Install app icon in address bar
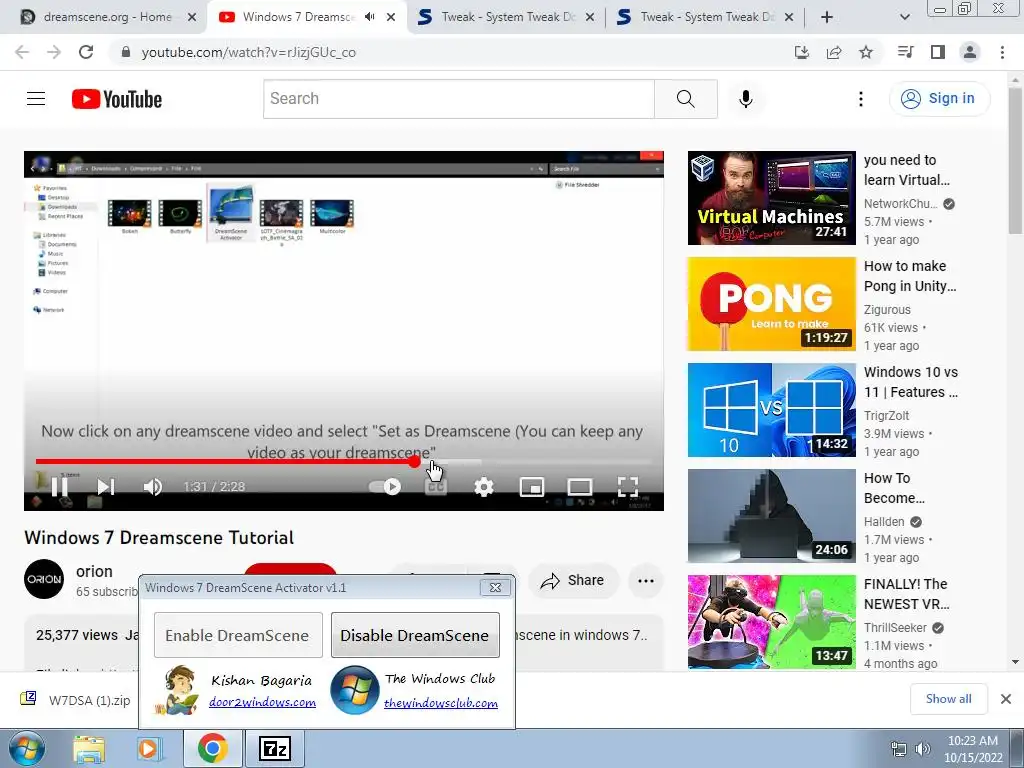This screenshot has width=1024, height=768. pyautogui.click(x=801, y=52)
